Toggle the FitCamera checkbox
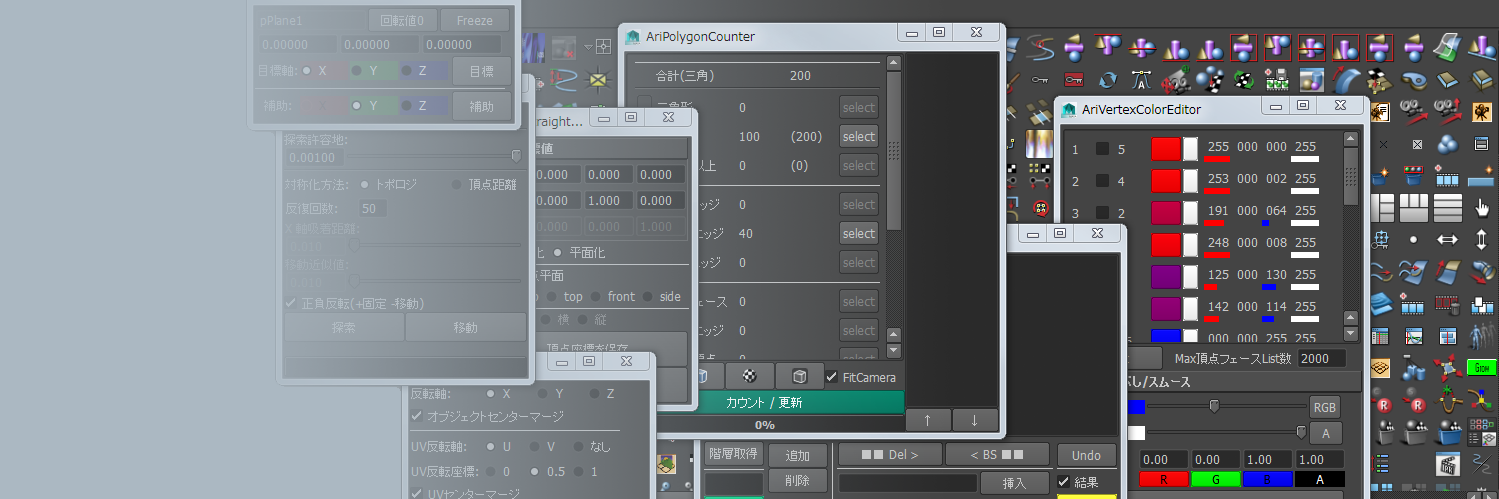This screenshot has width=1499, height=499. 832,377
